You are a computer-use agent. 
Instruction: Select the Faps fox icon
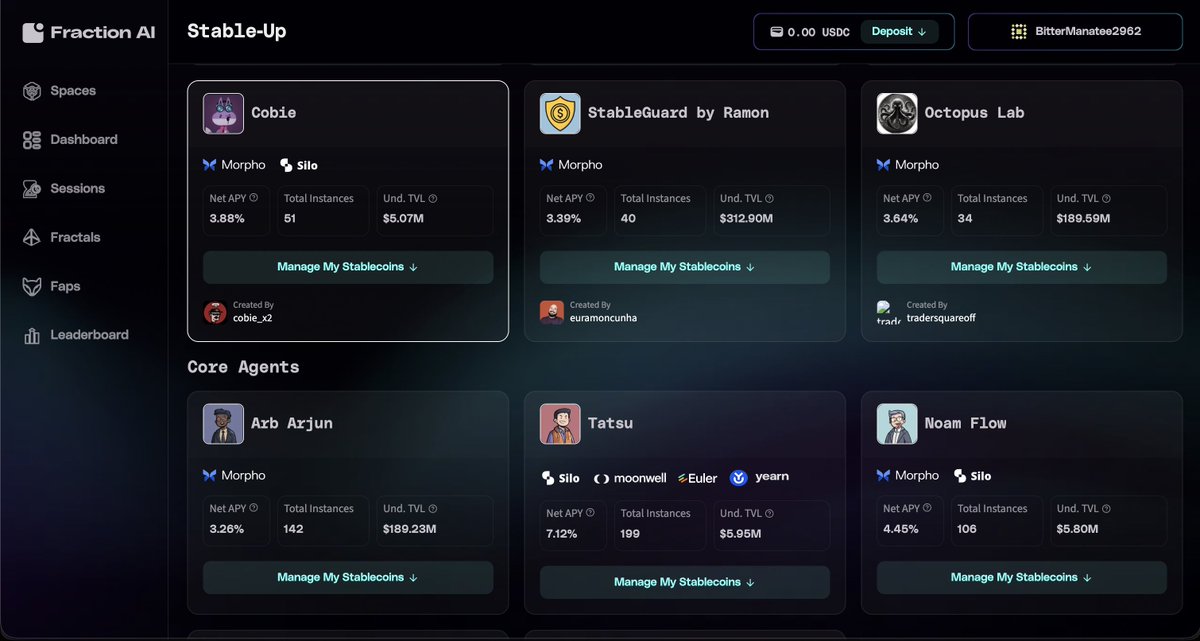[32, 286]
